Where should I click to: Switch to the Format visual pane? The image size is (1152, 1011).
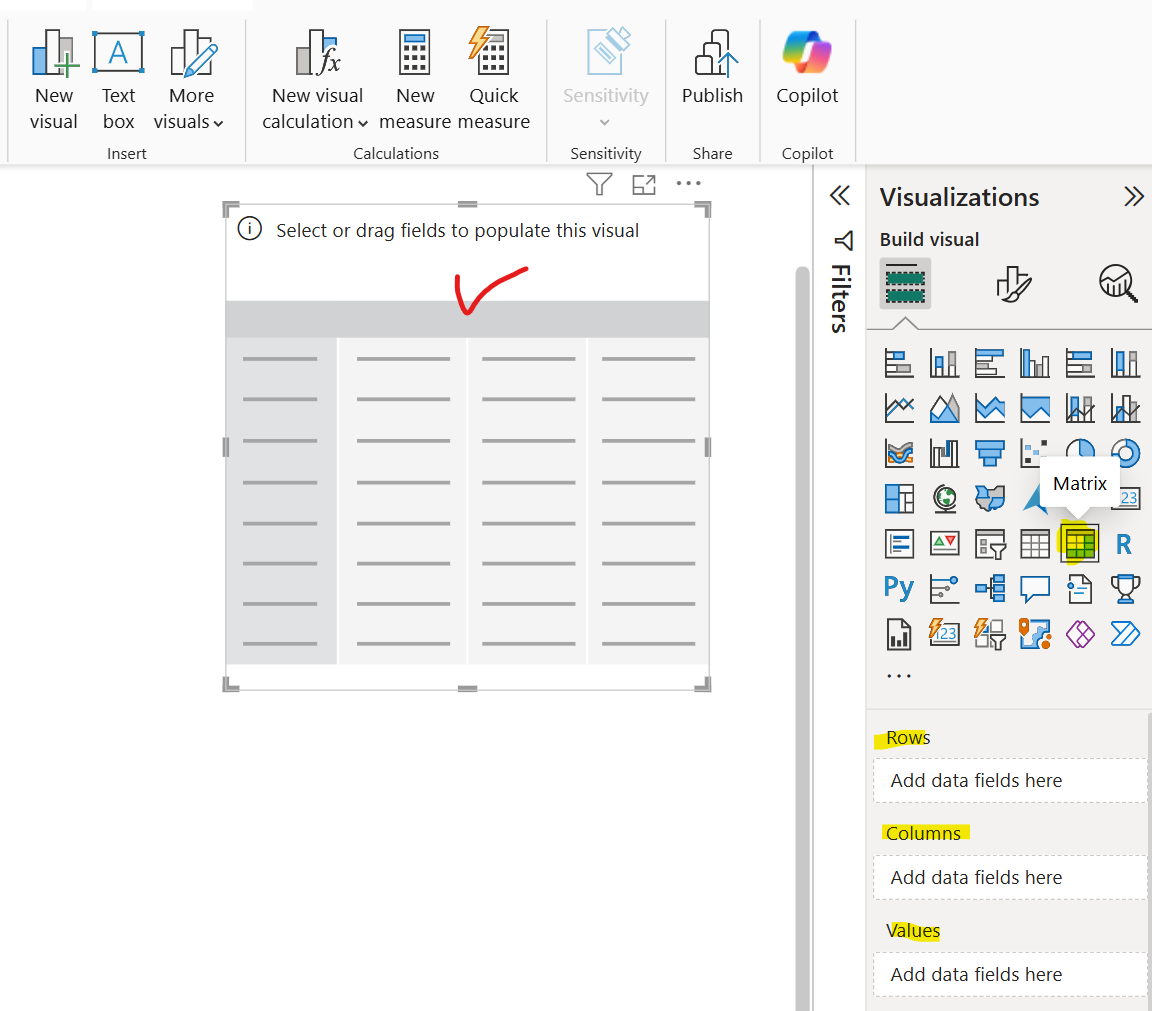[x=1011, y=284]
